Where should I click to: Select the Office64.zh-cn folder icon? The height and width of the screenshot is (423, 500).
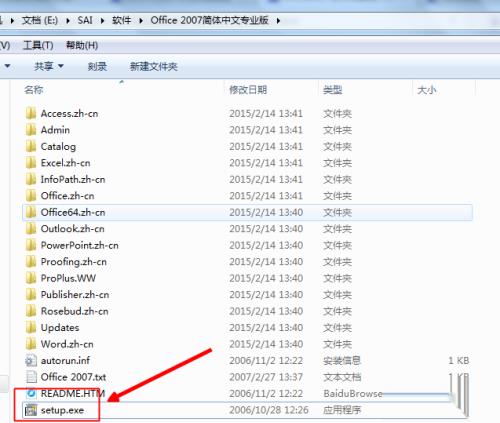coord(31,212)
